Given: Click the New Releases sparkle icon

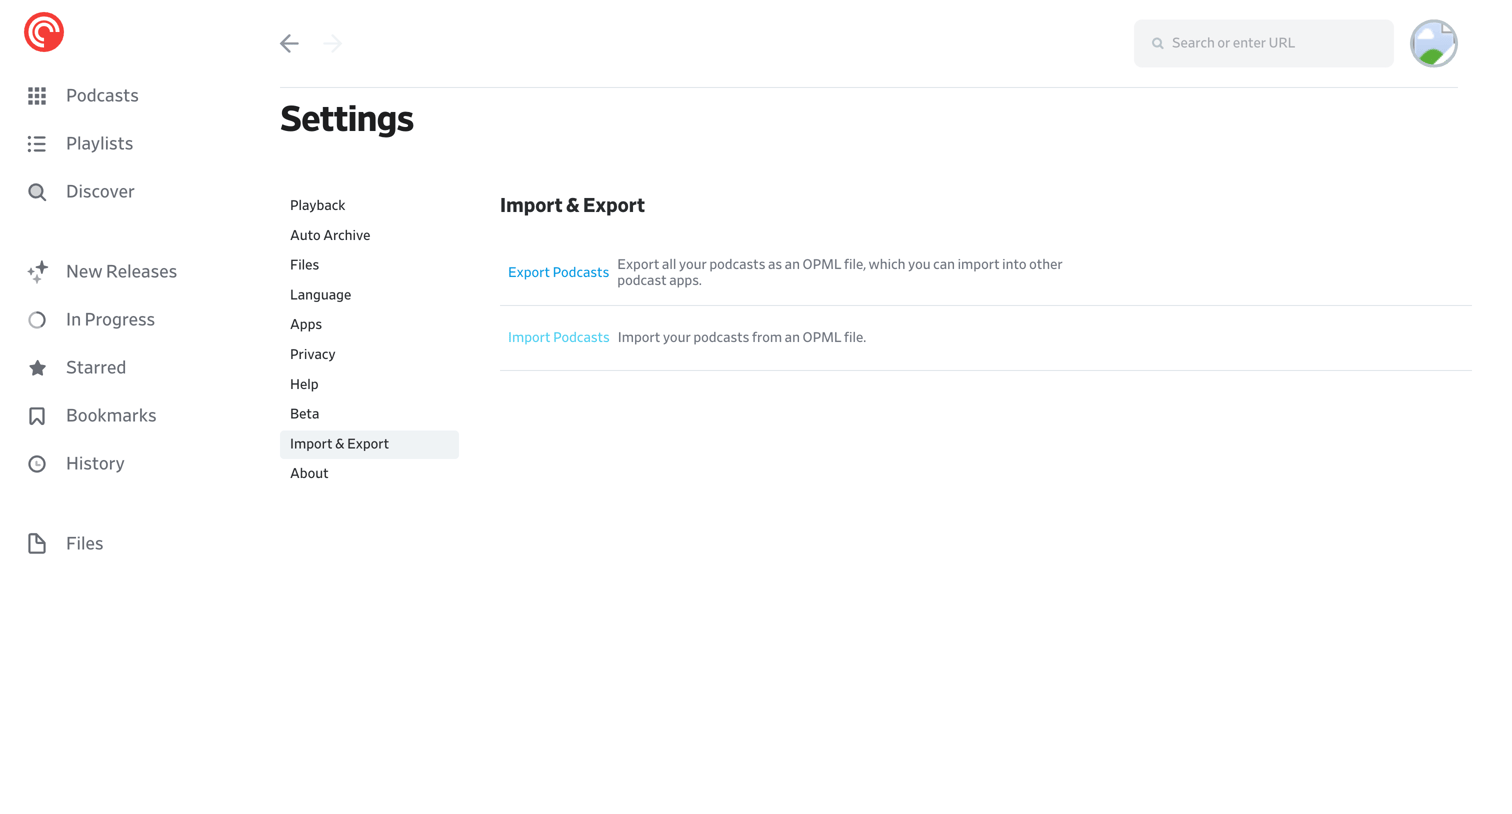Looking at the screenshot, I should (37, 272).
